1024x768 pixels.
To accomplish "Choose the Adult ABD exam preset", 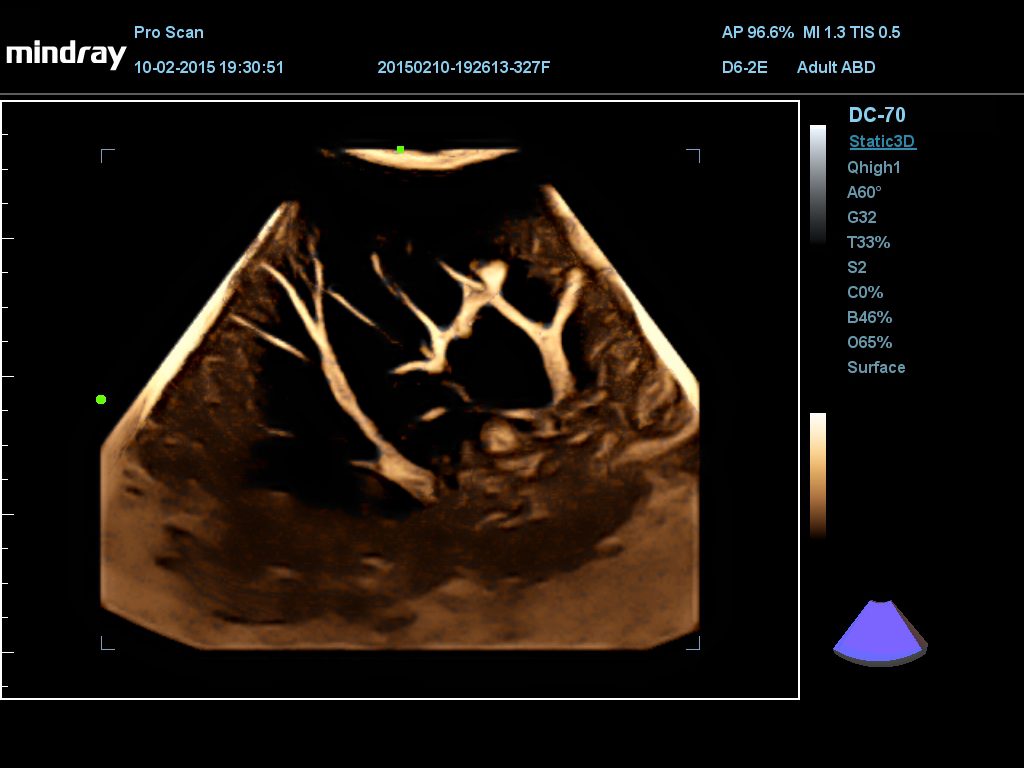I will pyautogui.click(x=836, y=67).
